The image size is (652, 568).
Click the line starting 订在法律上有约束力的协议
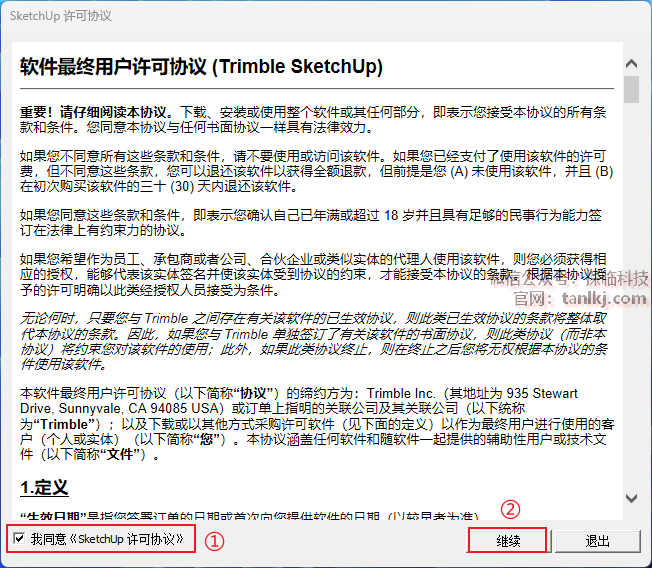click(x=103, y=230)
